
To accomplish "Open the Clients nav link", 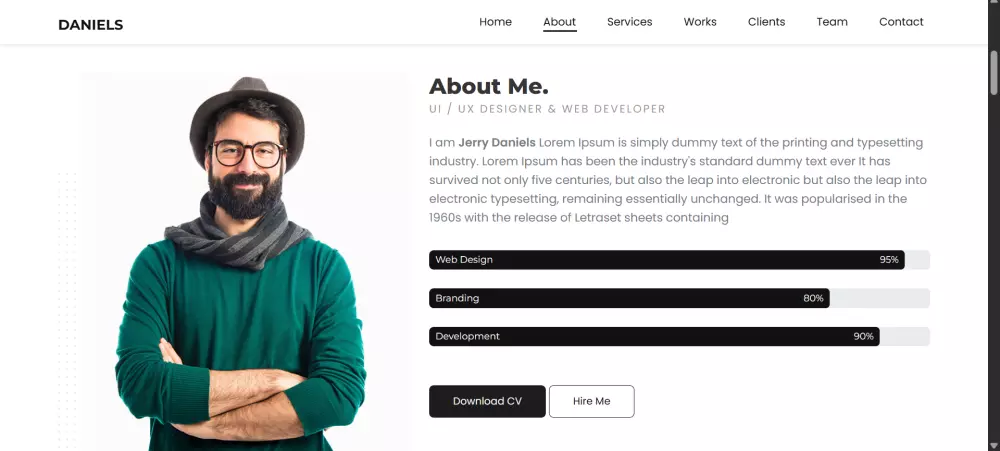I will pyautogui.click(x=766, y=22).
